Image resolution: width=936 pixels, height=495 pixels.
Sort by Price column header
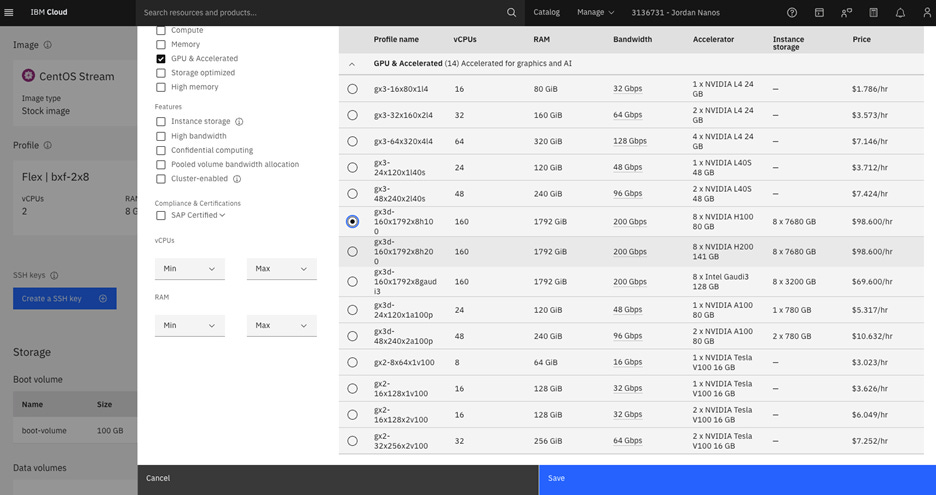pos(861,39)
